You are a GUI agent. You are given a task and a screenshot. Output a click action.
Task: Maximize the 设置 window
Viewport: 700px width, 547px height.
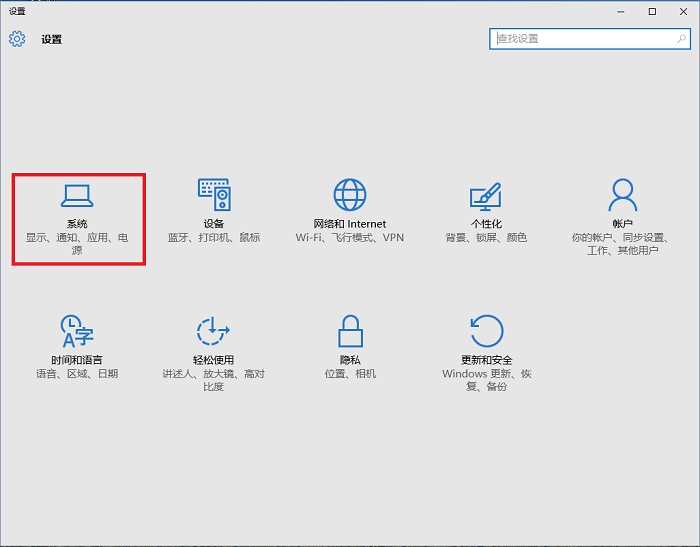(652, 11)
